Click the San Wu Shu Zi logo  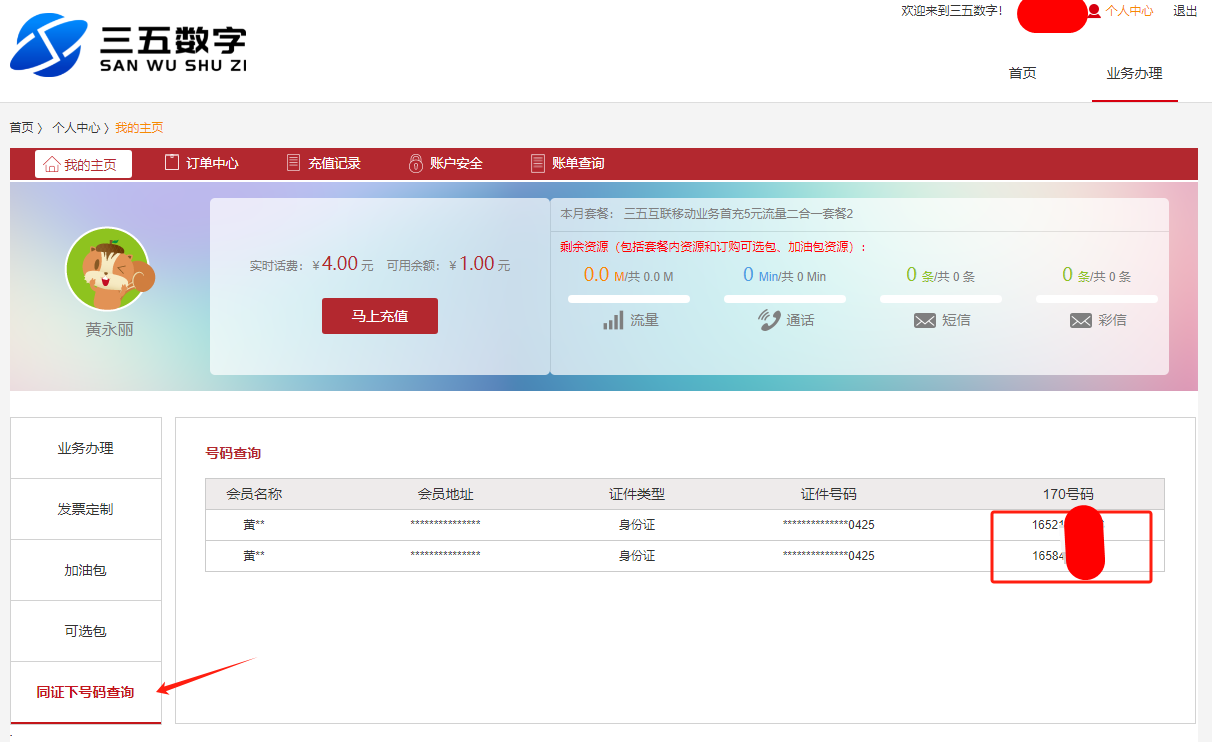[x=128, y=46]
